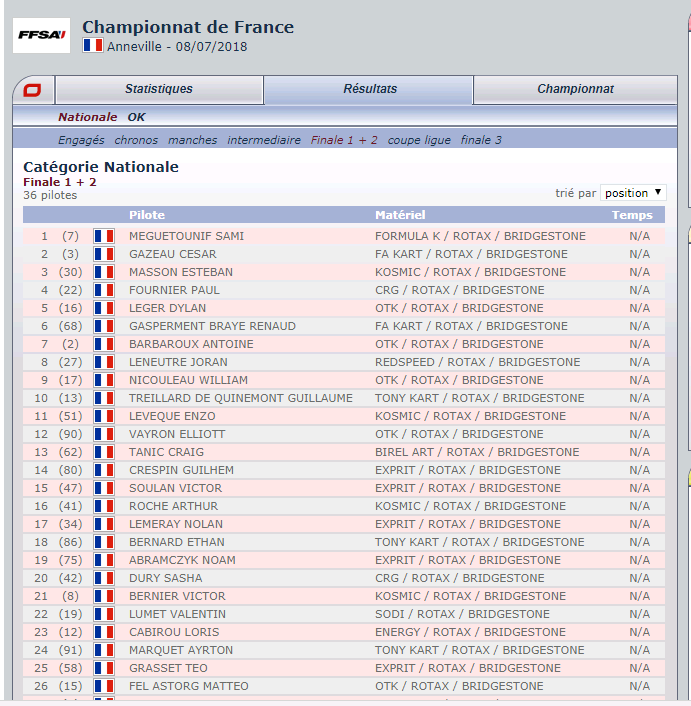Click the flag icon beside Tanic Craig
This screenshot has width=691, height=706.
coord(104,452)
